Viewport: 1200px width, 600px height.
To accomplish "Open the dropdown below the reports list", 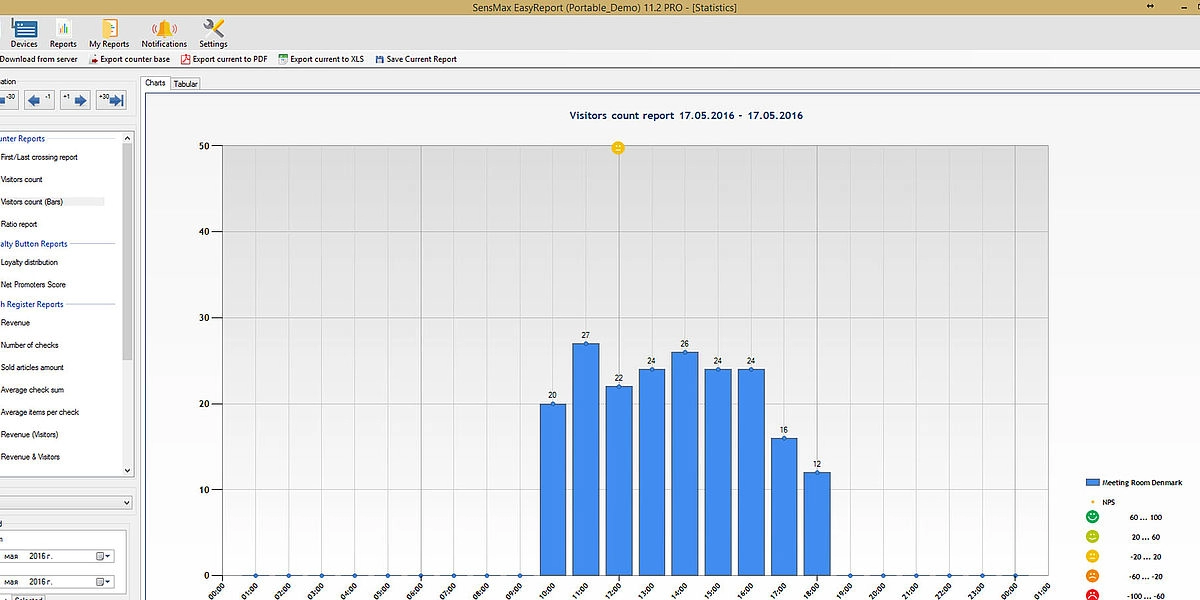I will [x=126, y=502].
